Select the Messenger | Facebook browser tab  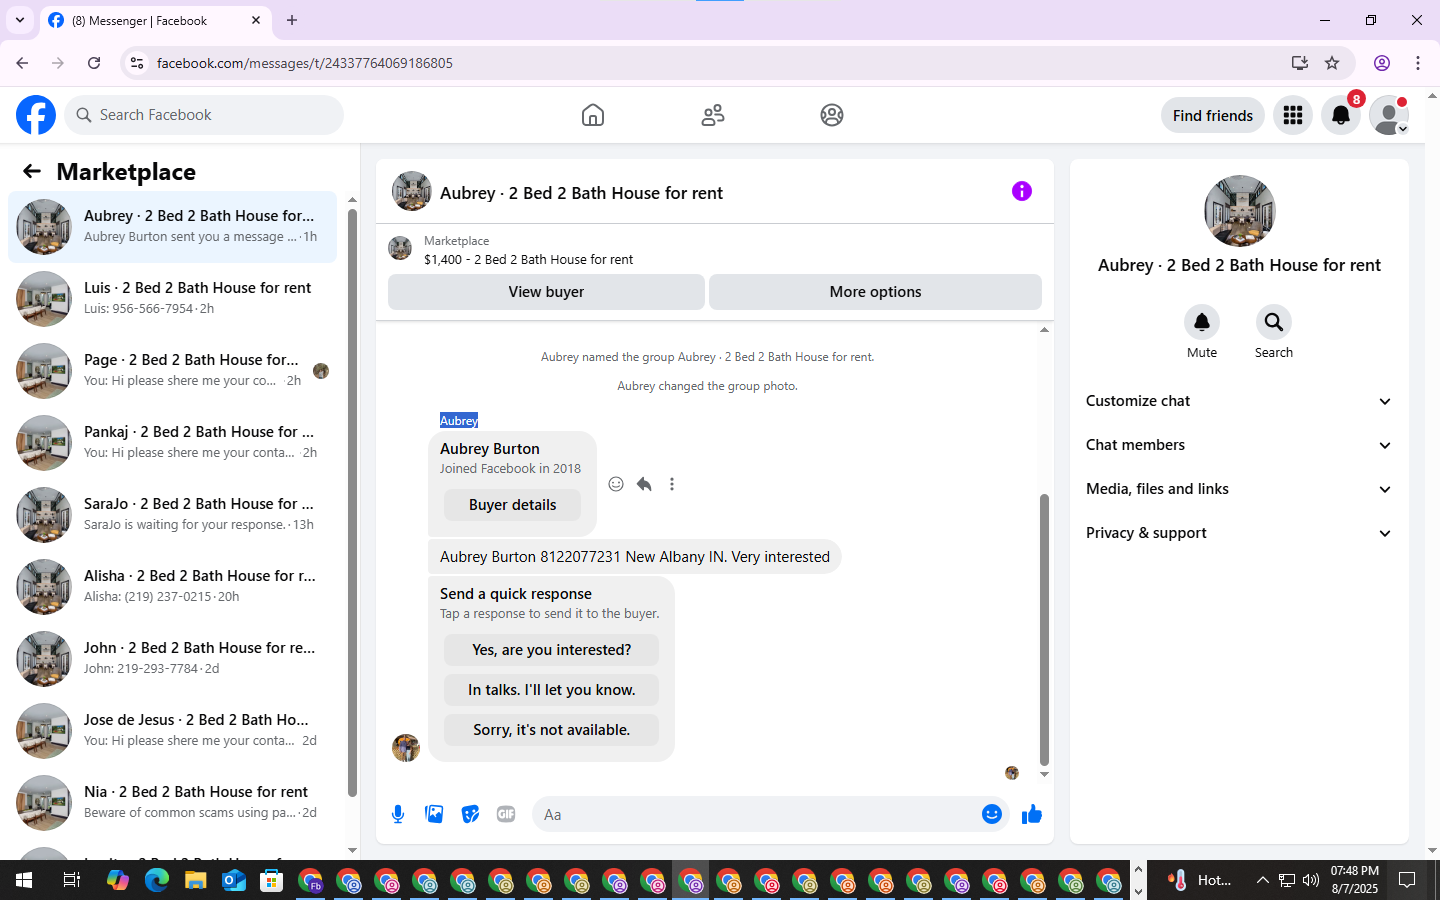click(x=155, y=20)
